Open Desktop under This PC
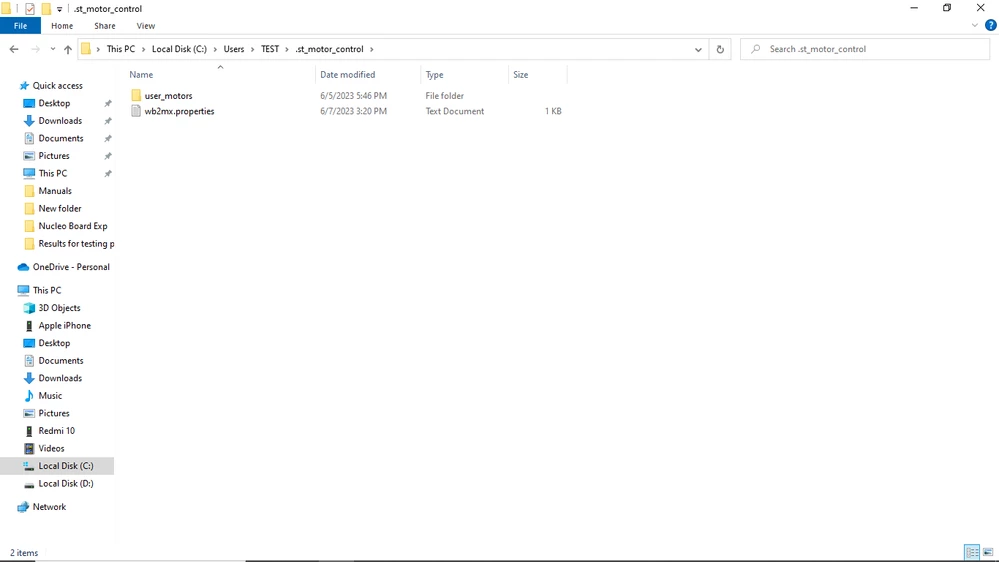The height and width of the screenshot is (562, 999). tap(54, 343)
